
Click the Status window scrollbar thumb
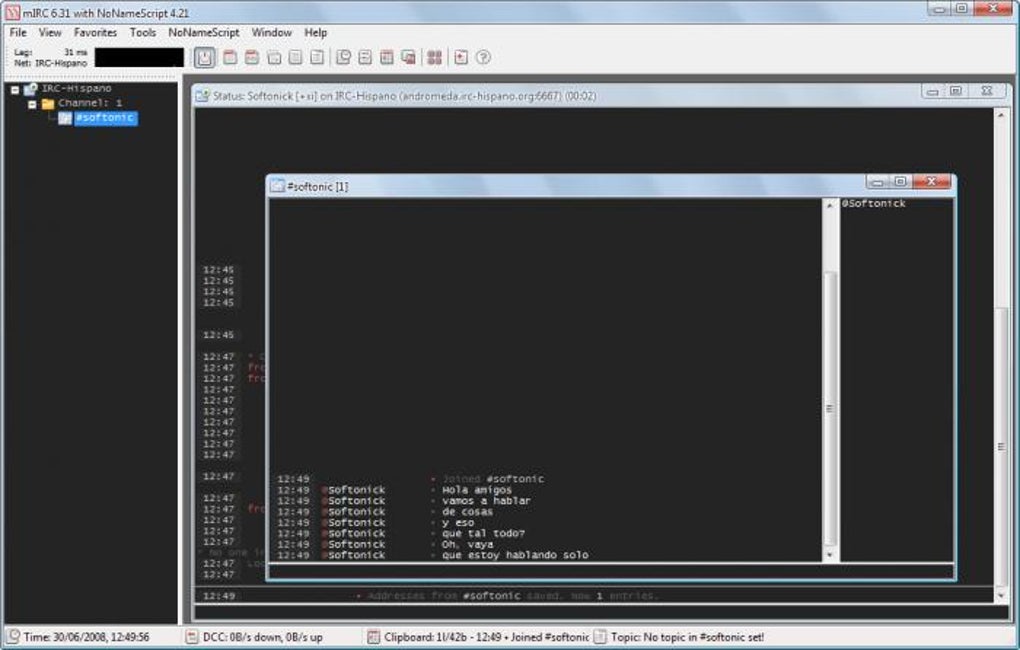pyautogui.click(x=1000, y=446)
